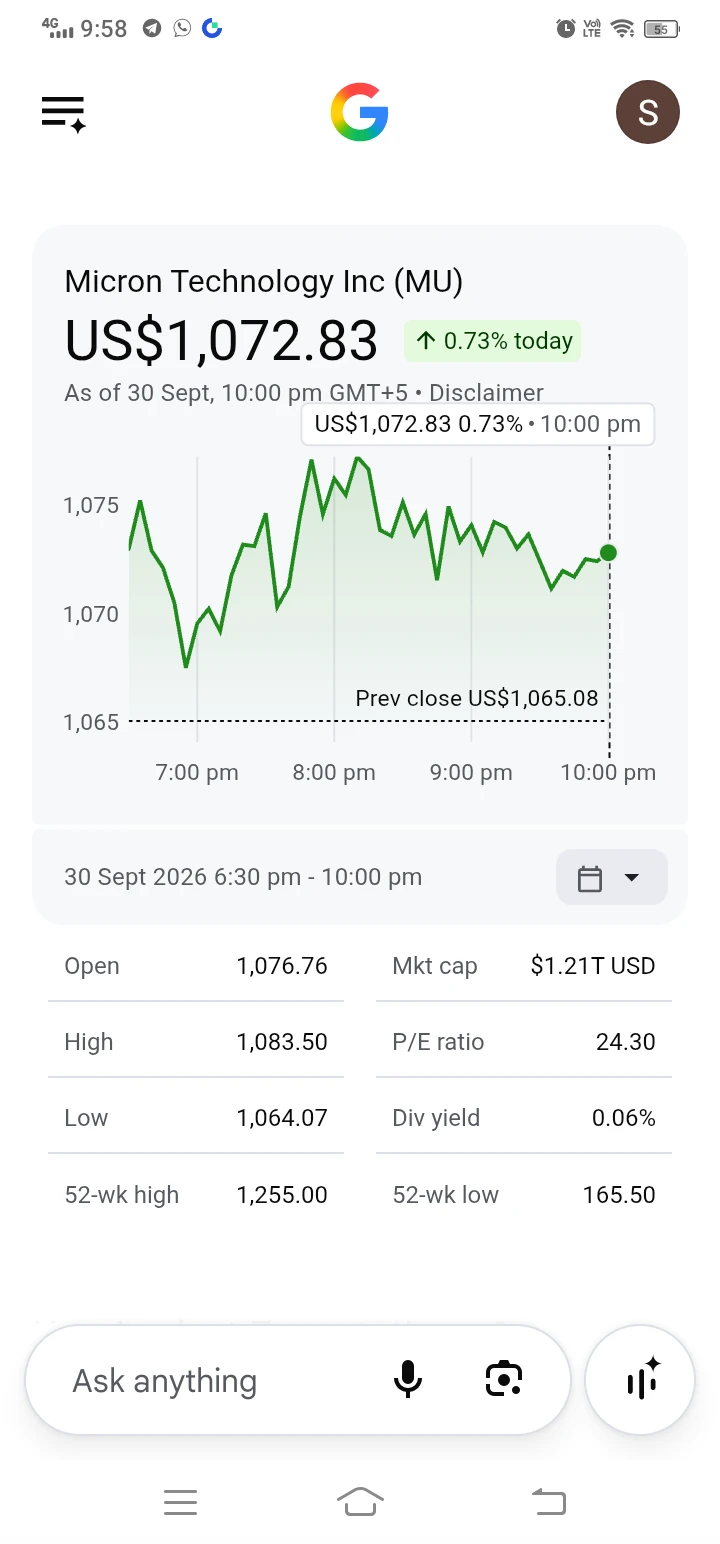Viewport: 720px width, 1544px height.
Task: Tap the Micron Technology Inc (MU) title
Action: tap(264, 282)
